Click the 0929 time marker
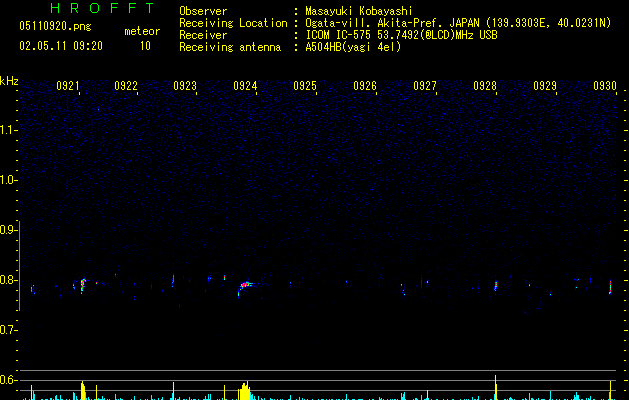The height and width of the screenshot is (400, 629). (x=545, y=86)
